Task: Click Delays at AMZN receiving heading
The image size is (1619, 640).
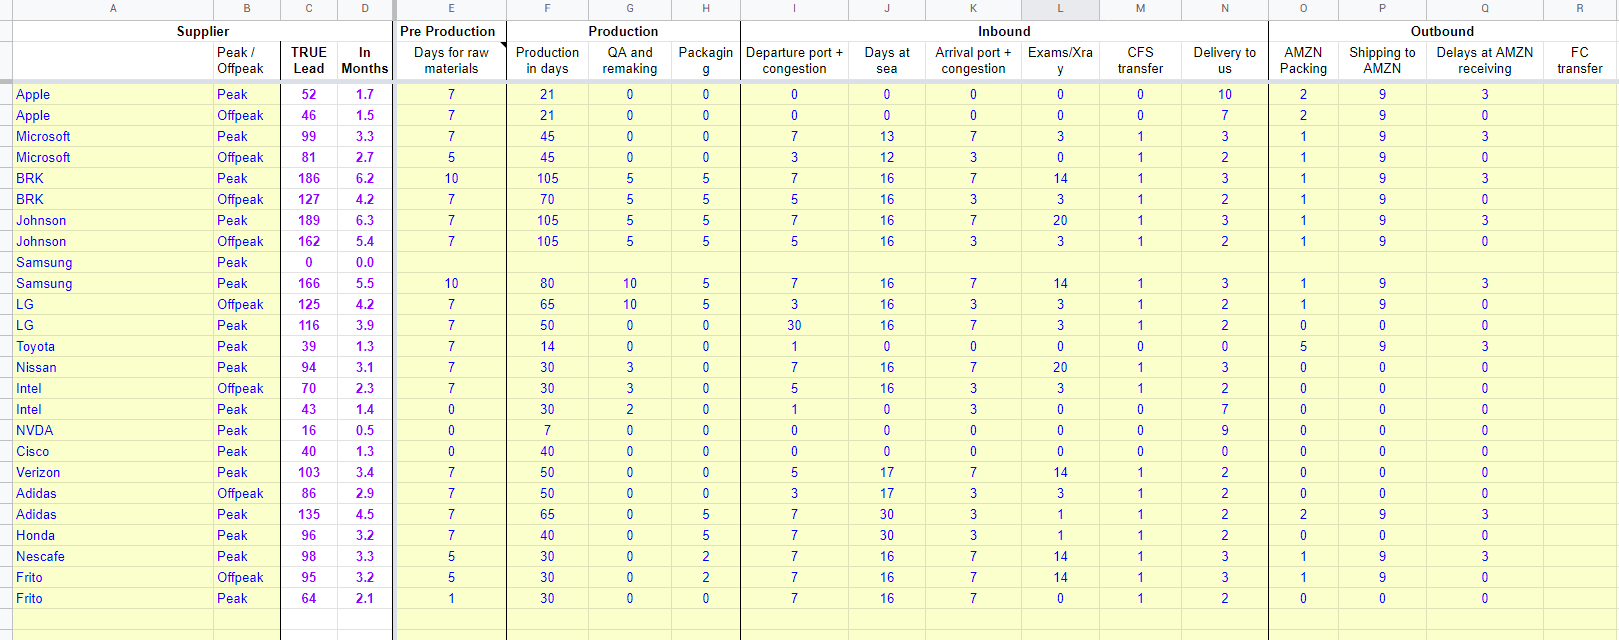Action: click(x=1485, y=60)
